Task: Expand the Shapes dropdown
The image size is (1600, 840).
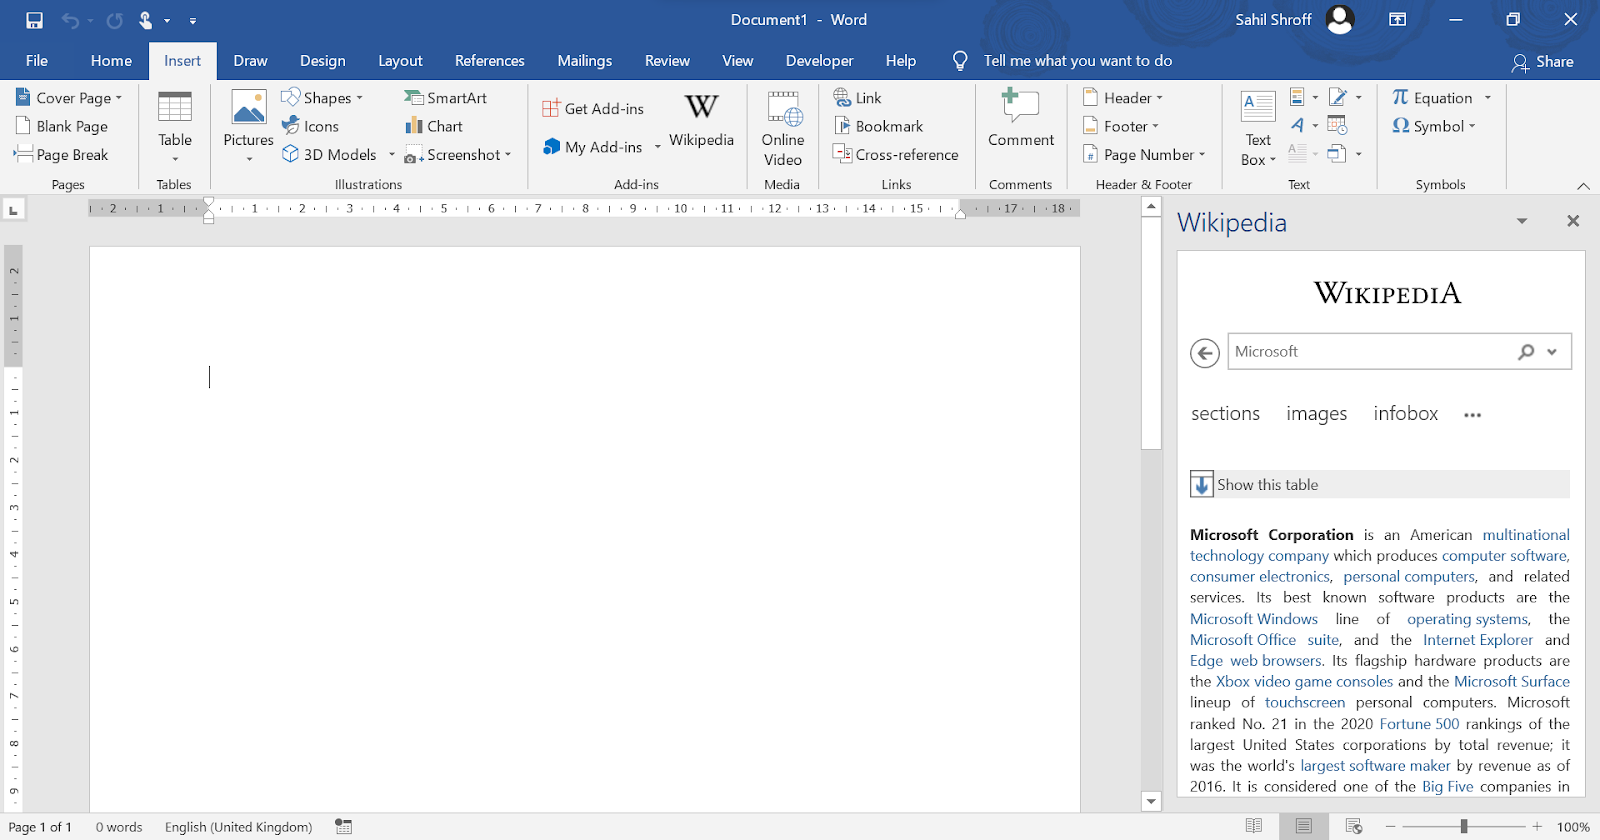Action: click(360, 98)
